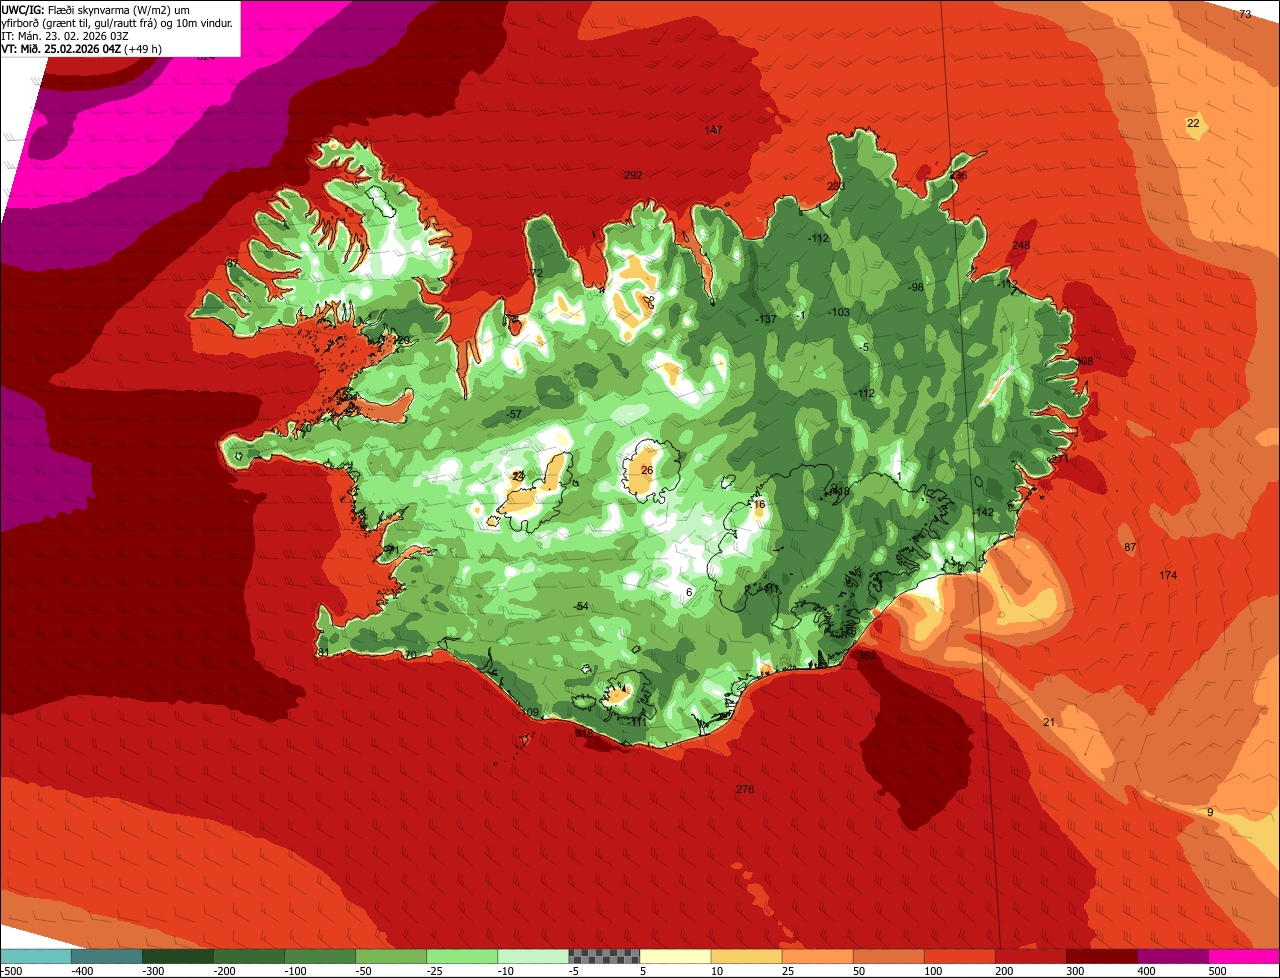Screen dimensions: 1280x978
Task: Click the '-98' value in northeast Iceland
Action: [x=915, y=287]
